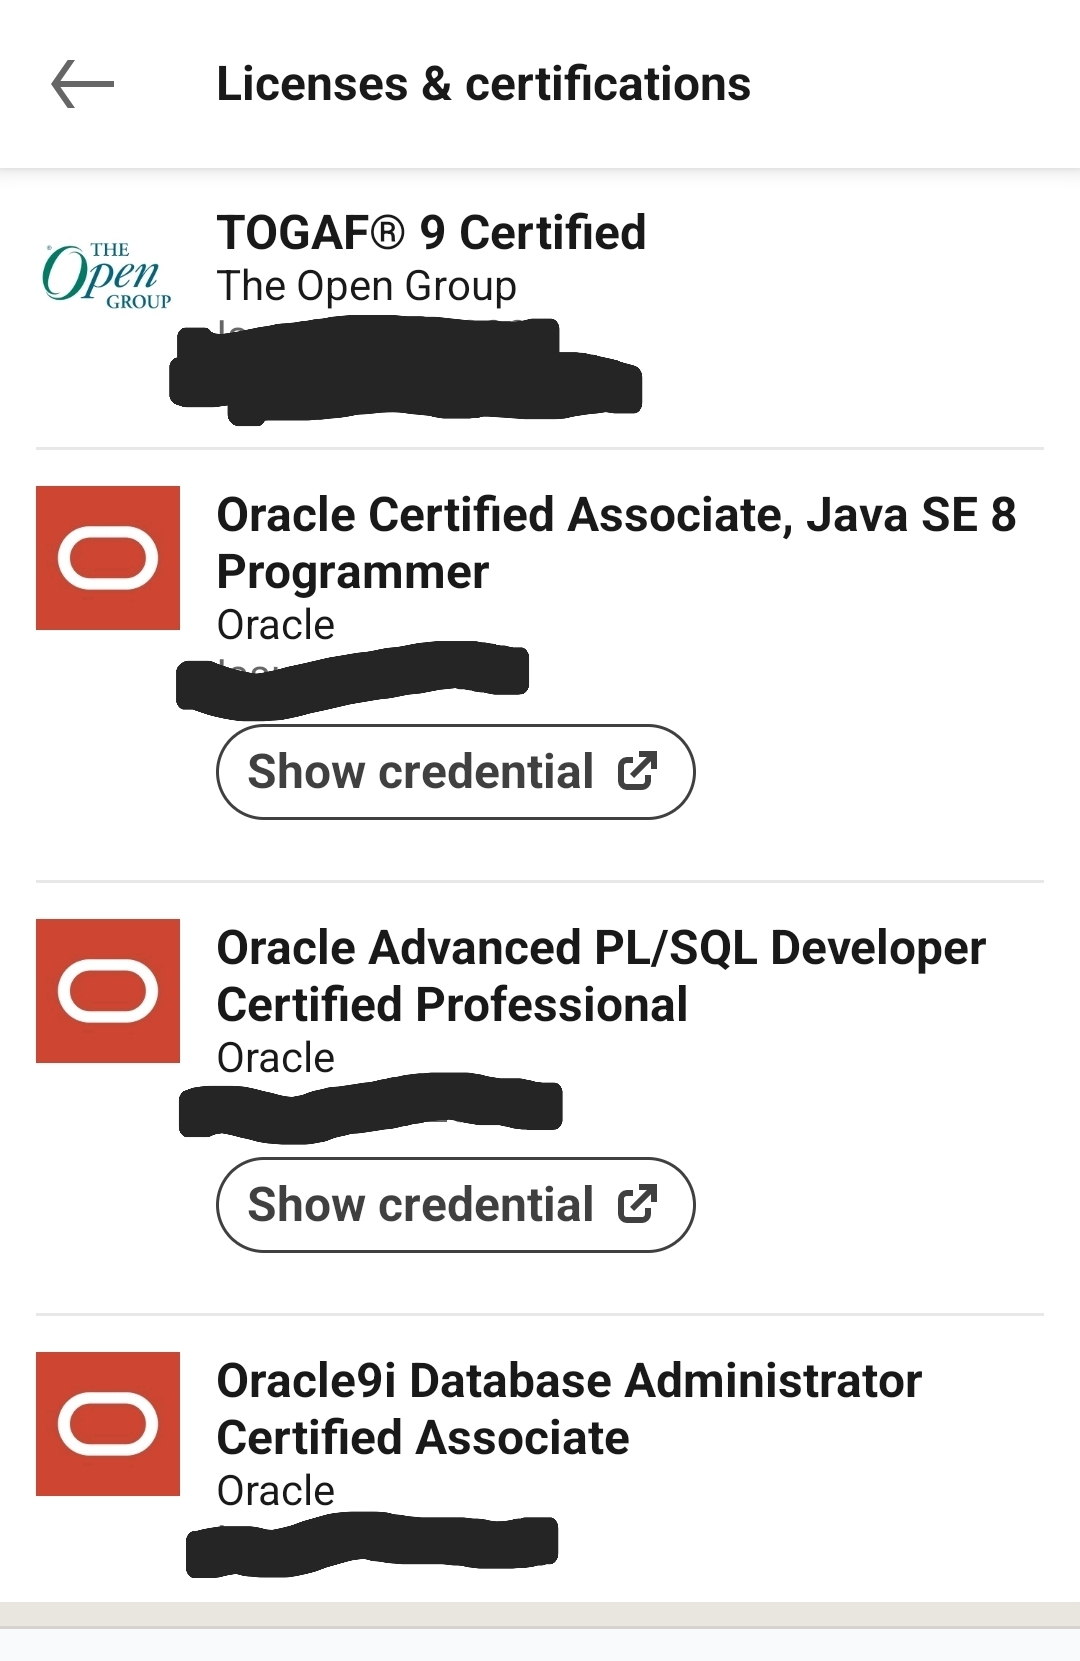
Task: Tap Oracle logo beside Oracle9i Database Administrator
Action: click(x=108, y=1424)
